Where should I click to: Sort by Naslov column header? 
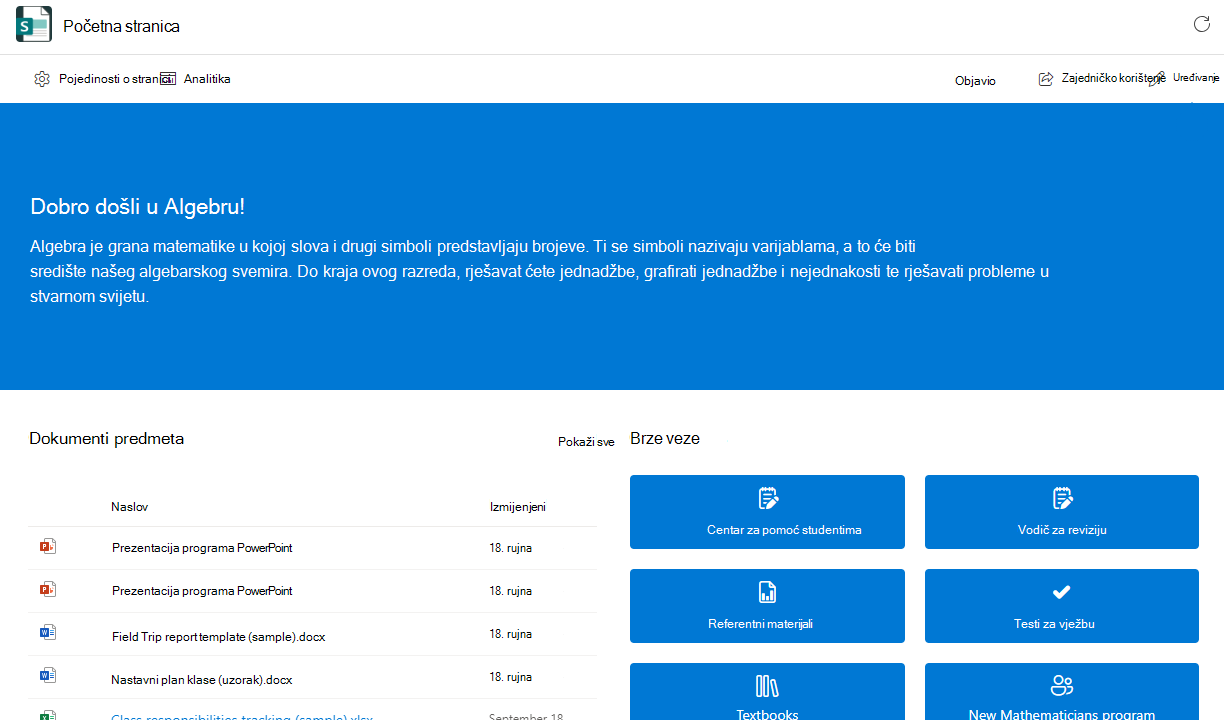click(129, 507)
